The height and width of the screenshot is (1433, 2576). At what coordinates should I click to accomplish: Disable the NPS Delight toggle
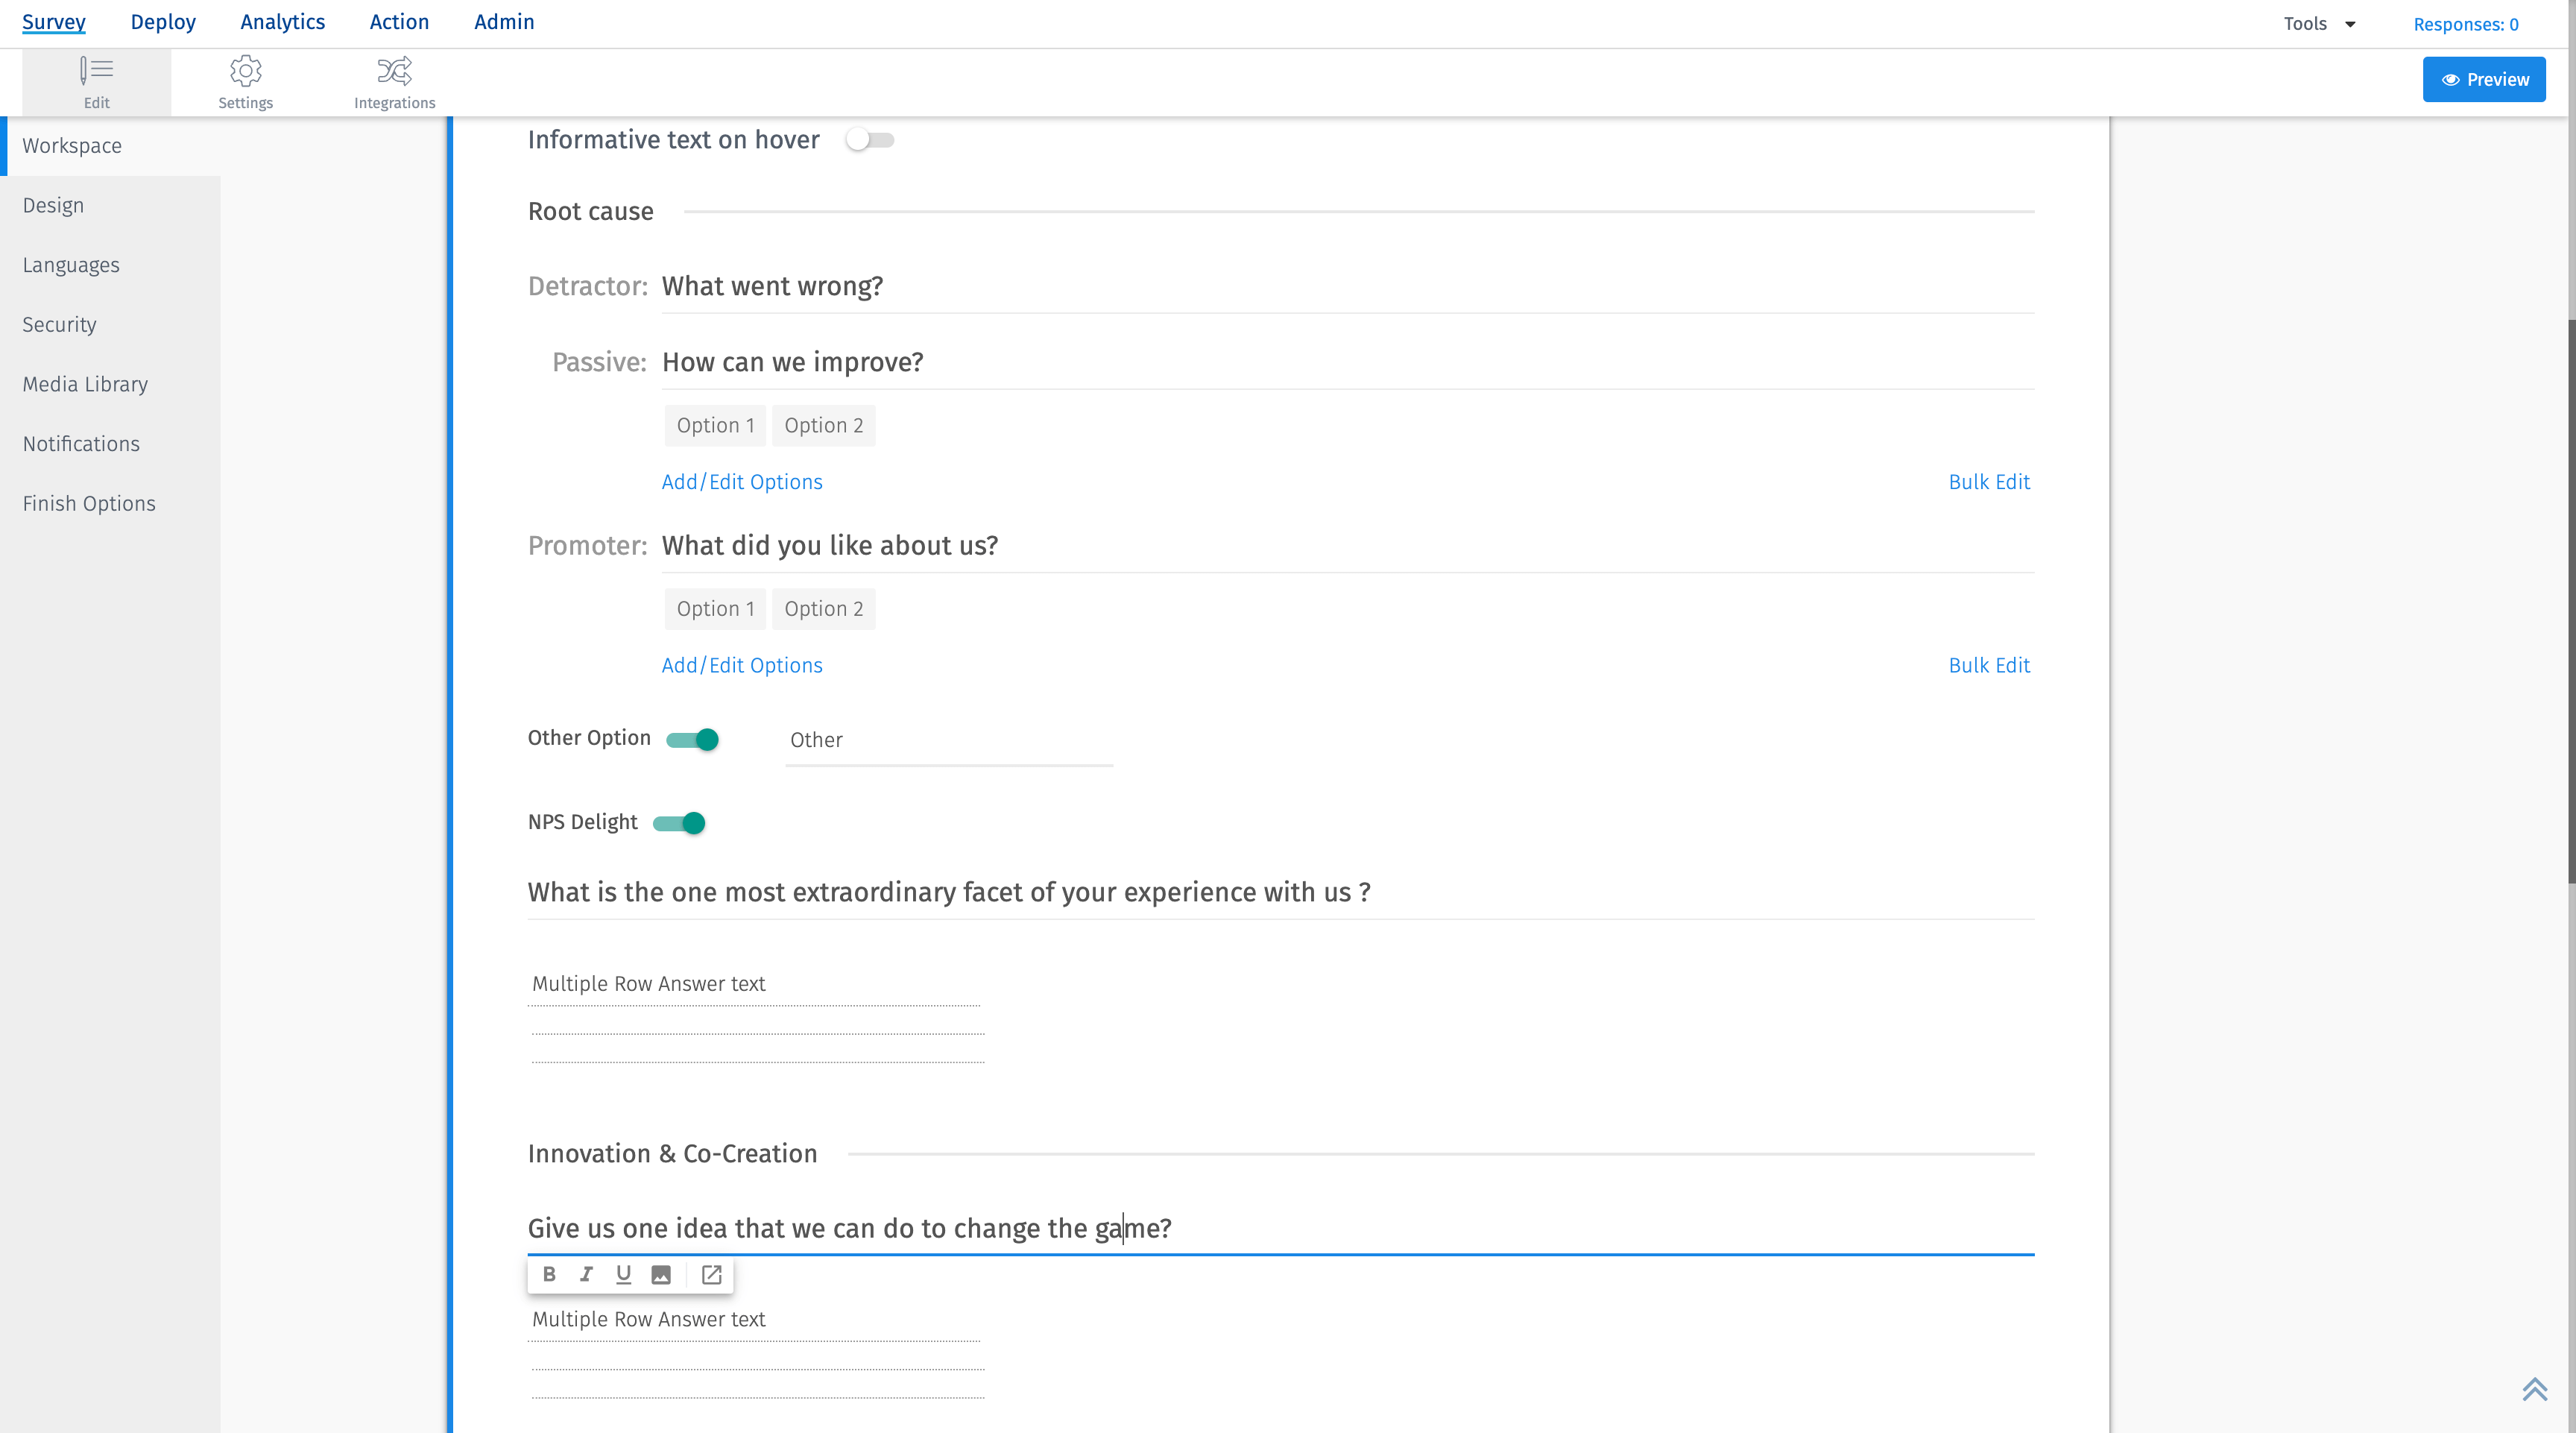point(679,822)
